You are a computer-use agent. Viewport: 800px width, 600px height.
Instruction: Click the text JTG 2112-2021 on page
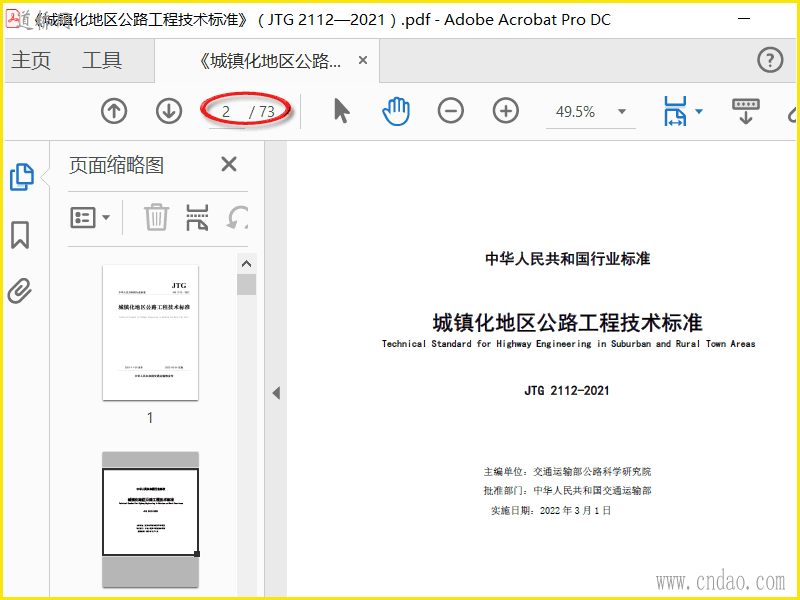pos(567,391)
